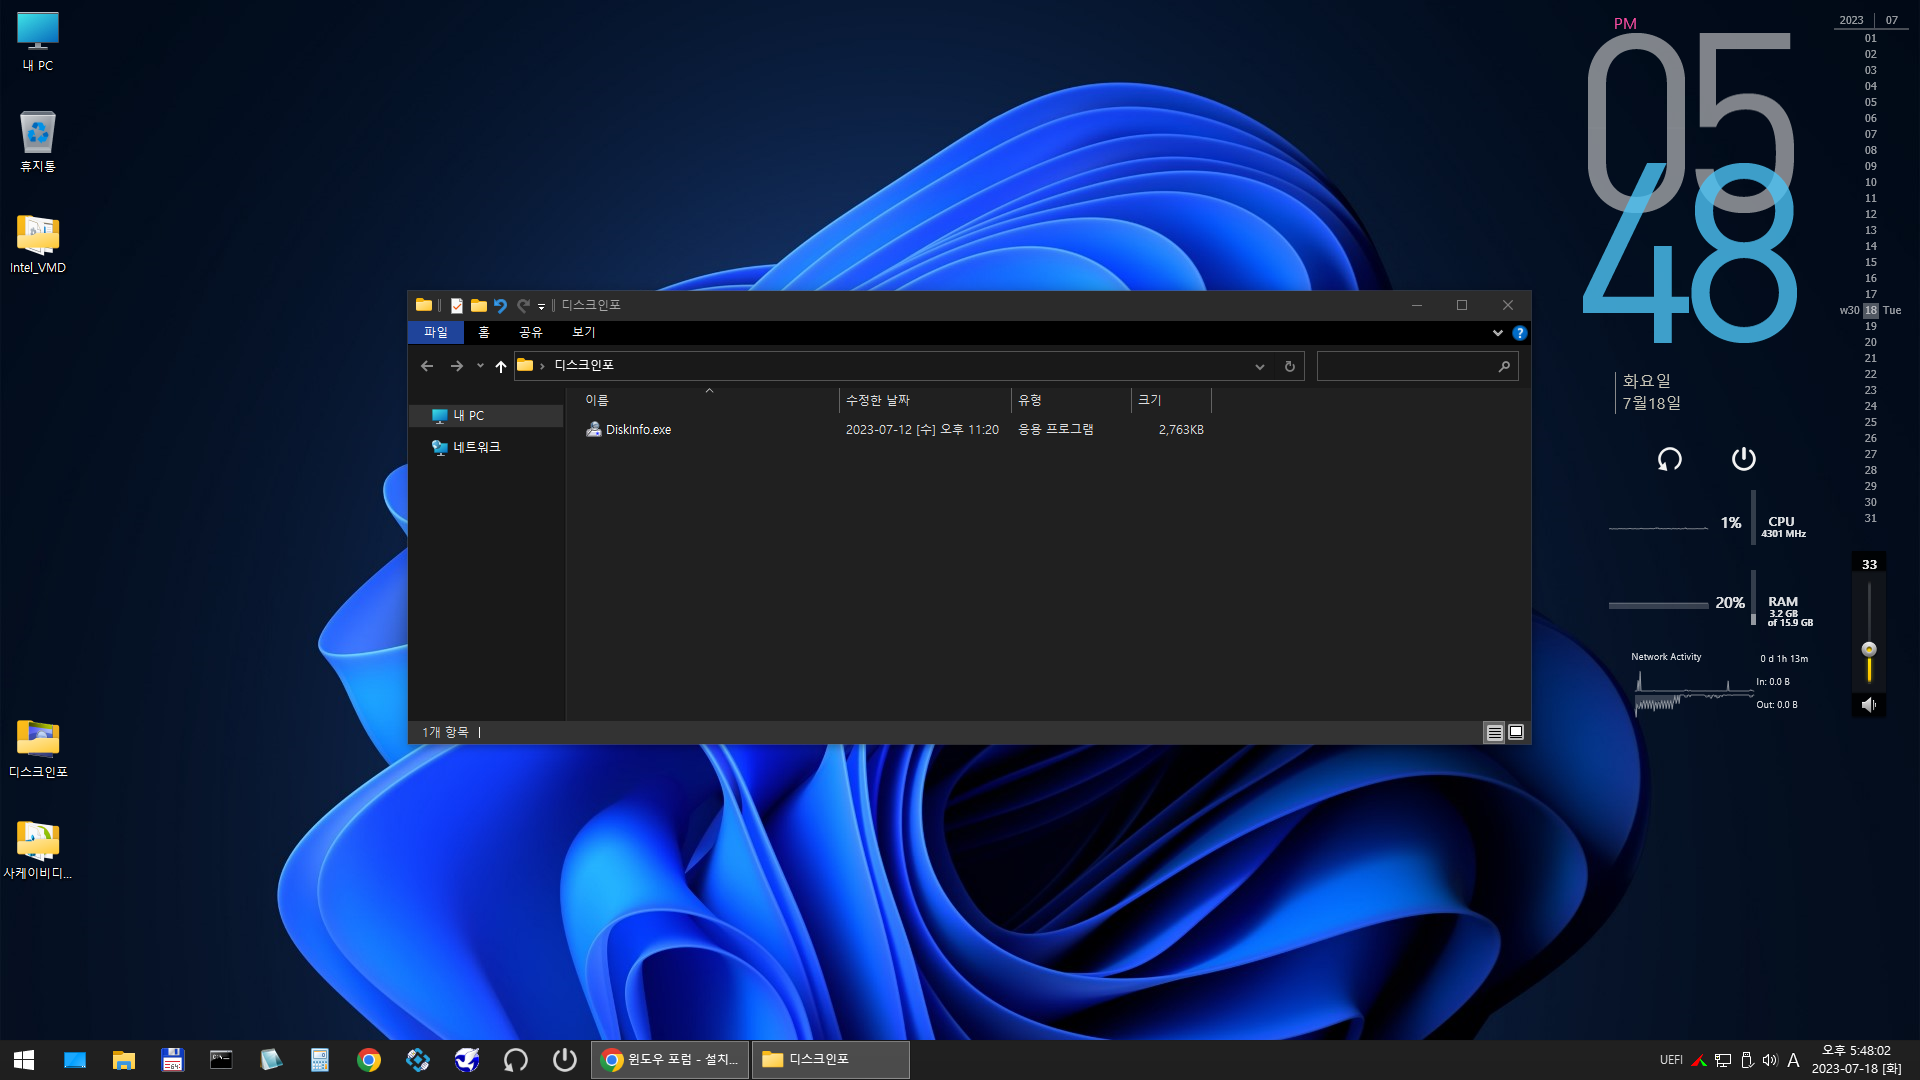
Task: Click the taskbar power icon
Action: tap(565, 1060)
